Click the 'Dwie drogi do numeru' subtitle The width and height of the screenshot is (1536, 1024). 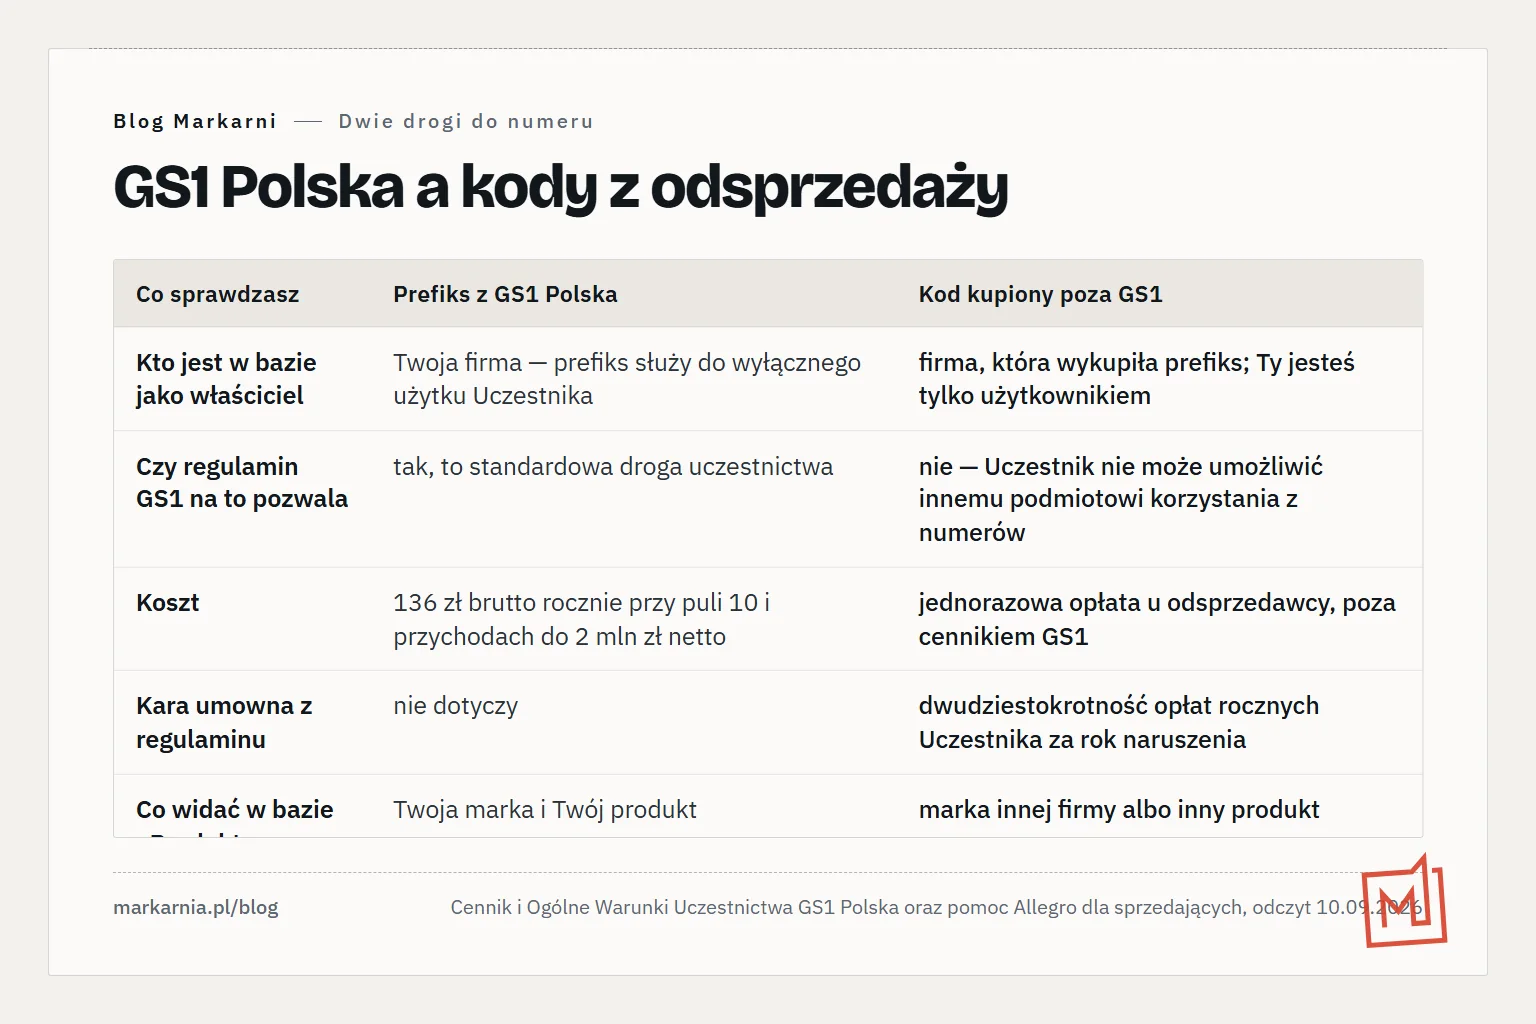pos(466,121)
